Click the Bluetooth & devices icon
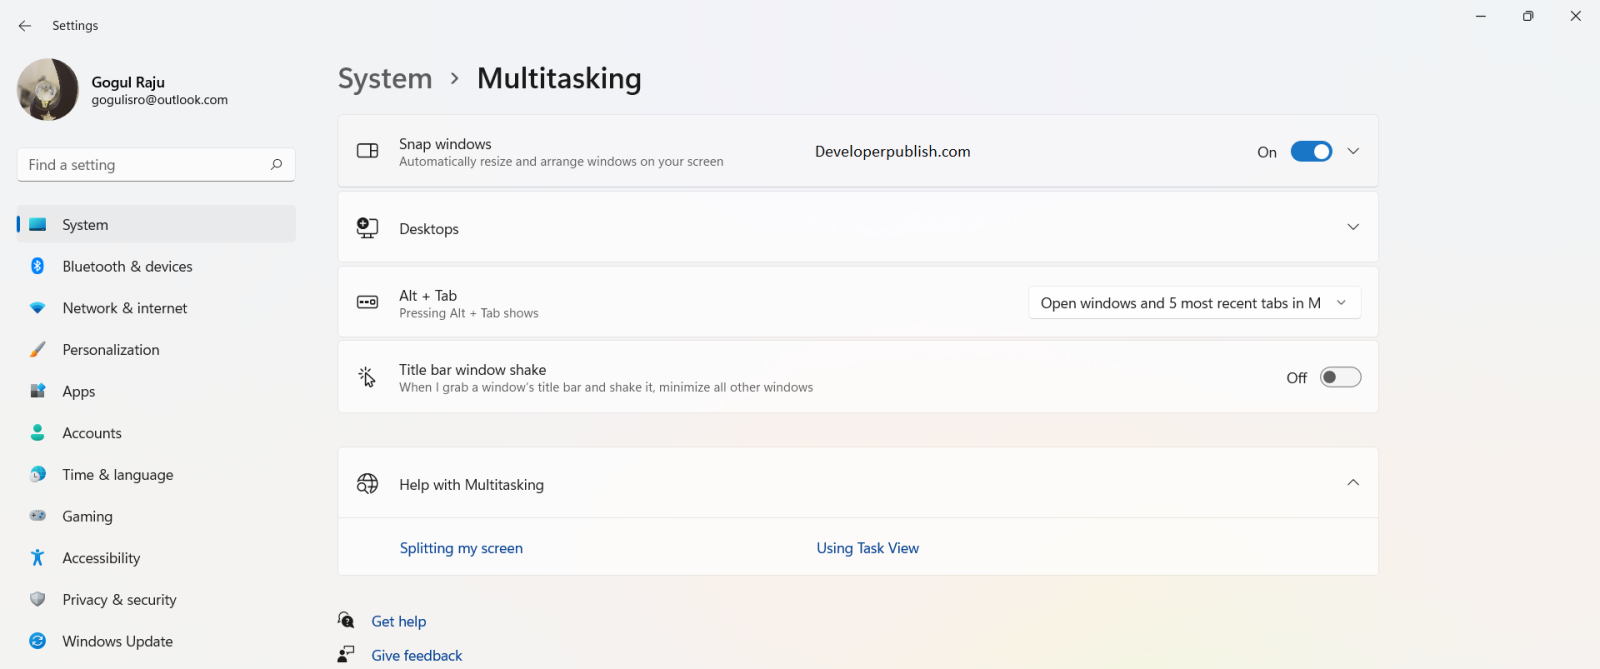1600x669 pixels. 38,266
